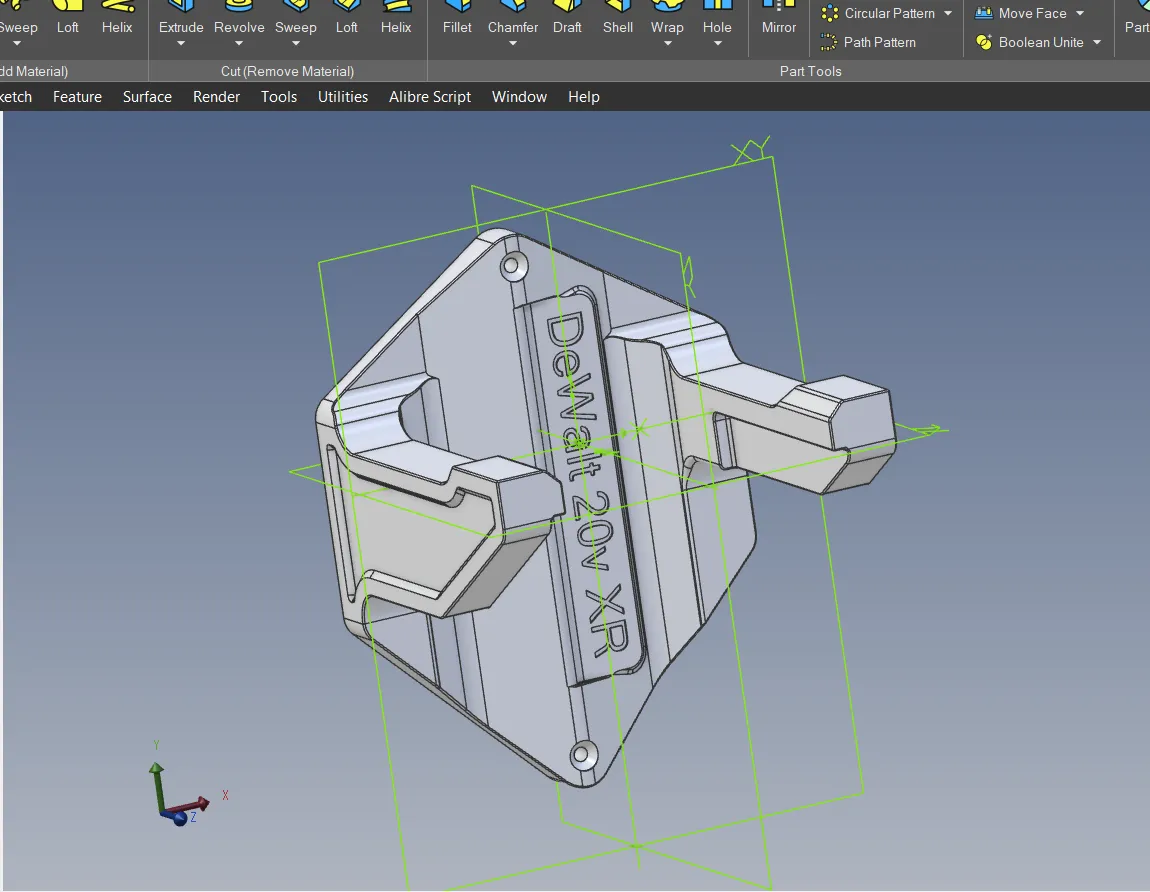
Task: Open the Alibre Script menu
Action: (x=430, y=97)
